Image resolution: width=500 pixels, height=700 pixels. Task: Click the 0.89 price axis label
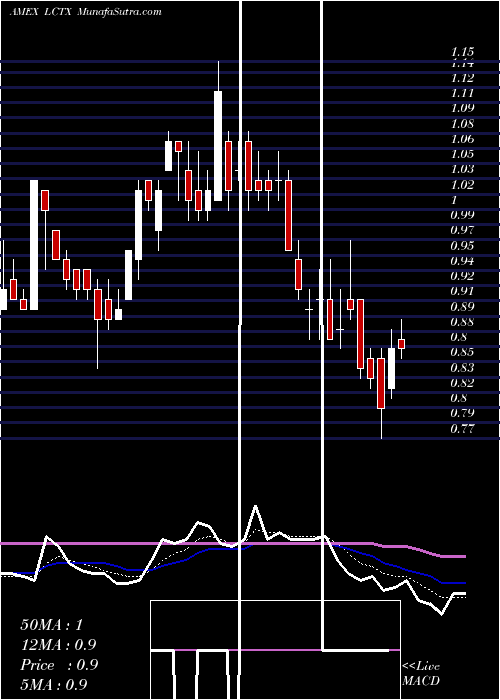pyautogui.click(x=462, y=307)
